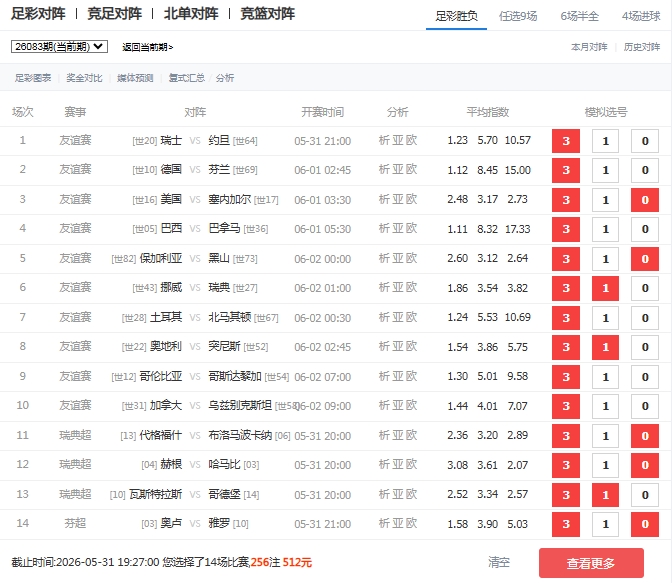Deselect loss option 0 for 奥卢 vs 雅罗
Image resolution: width=672 pixels, height=583 pixels.
(x=645, y=524)
